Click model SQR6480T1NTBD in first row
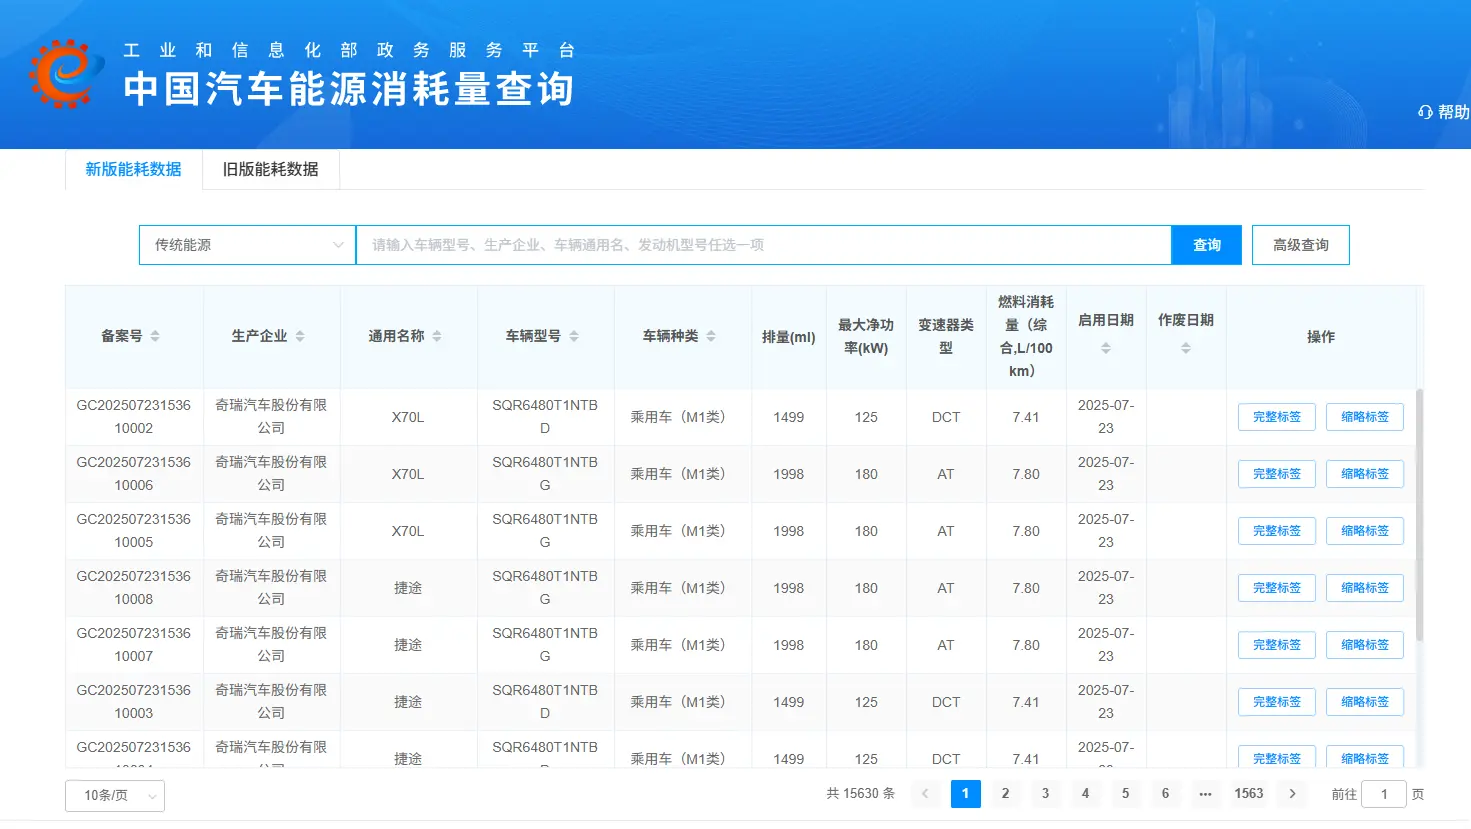 (545, 417)
